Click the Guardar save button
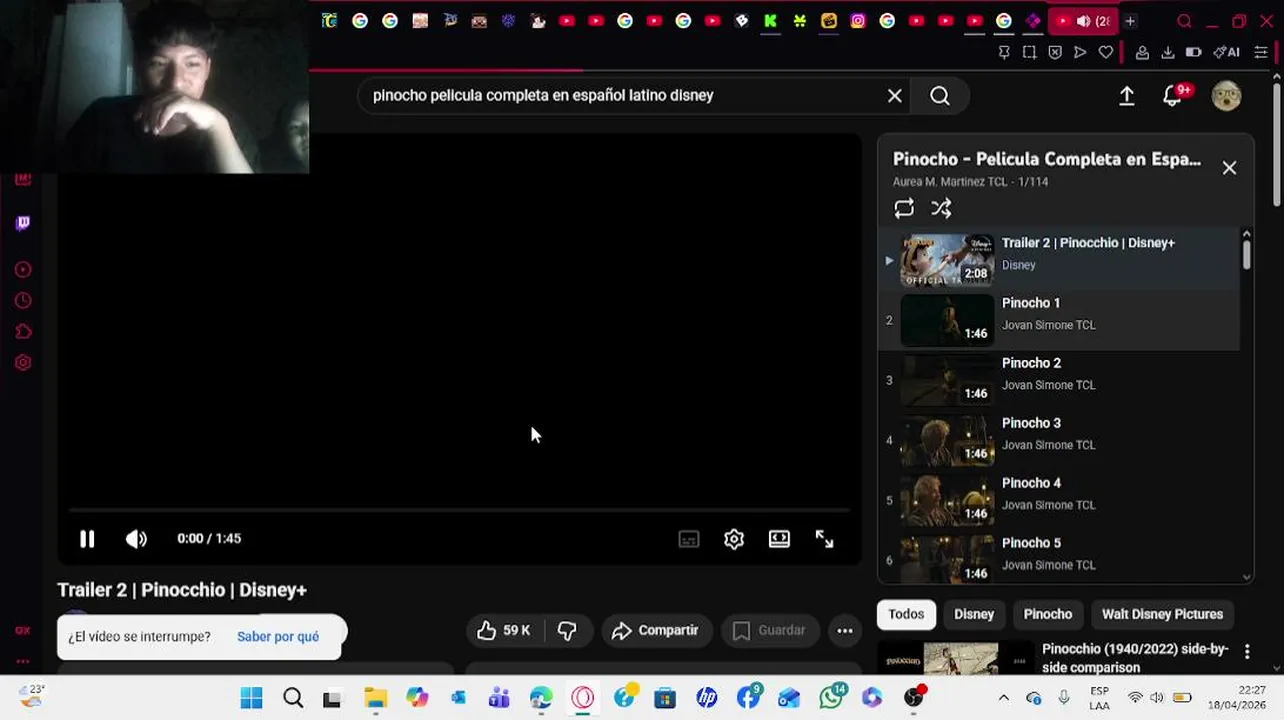Image resolution: width=1284 pixels, height=720 pixels. tap(768, 630)
